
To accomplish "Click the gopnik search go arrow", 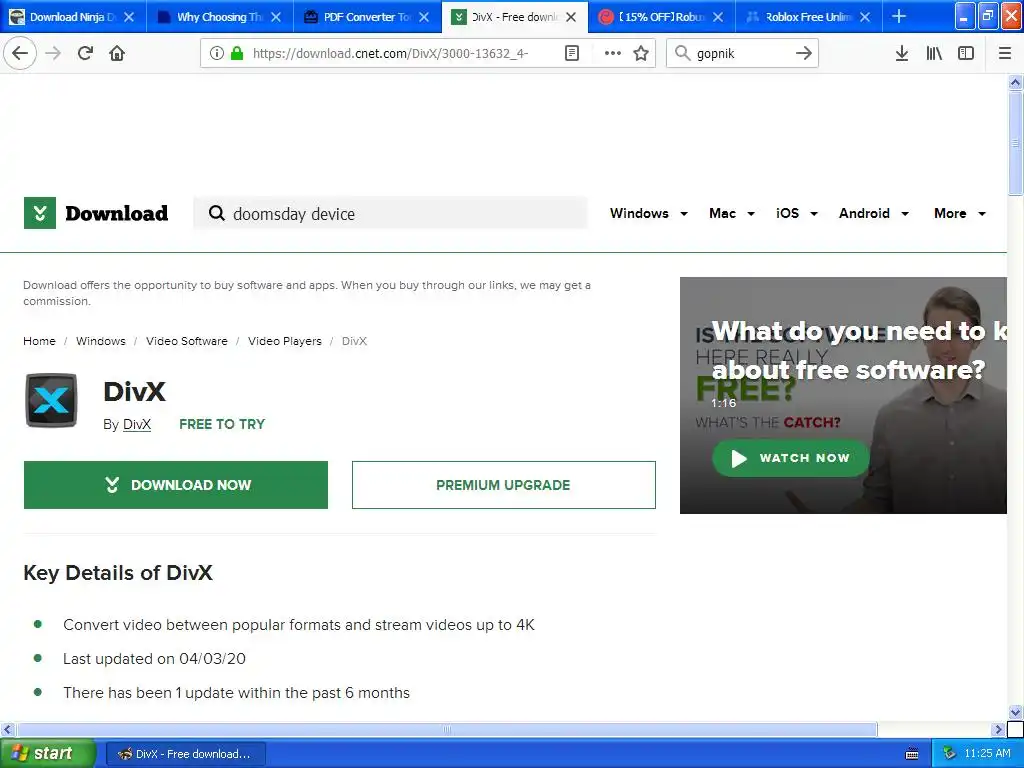I will click(x=804, y=53).
